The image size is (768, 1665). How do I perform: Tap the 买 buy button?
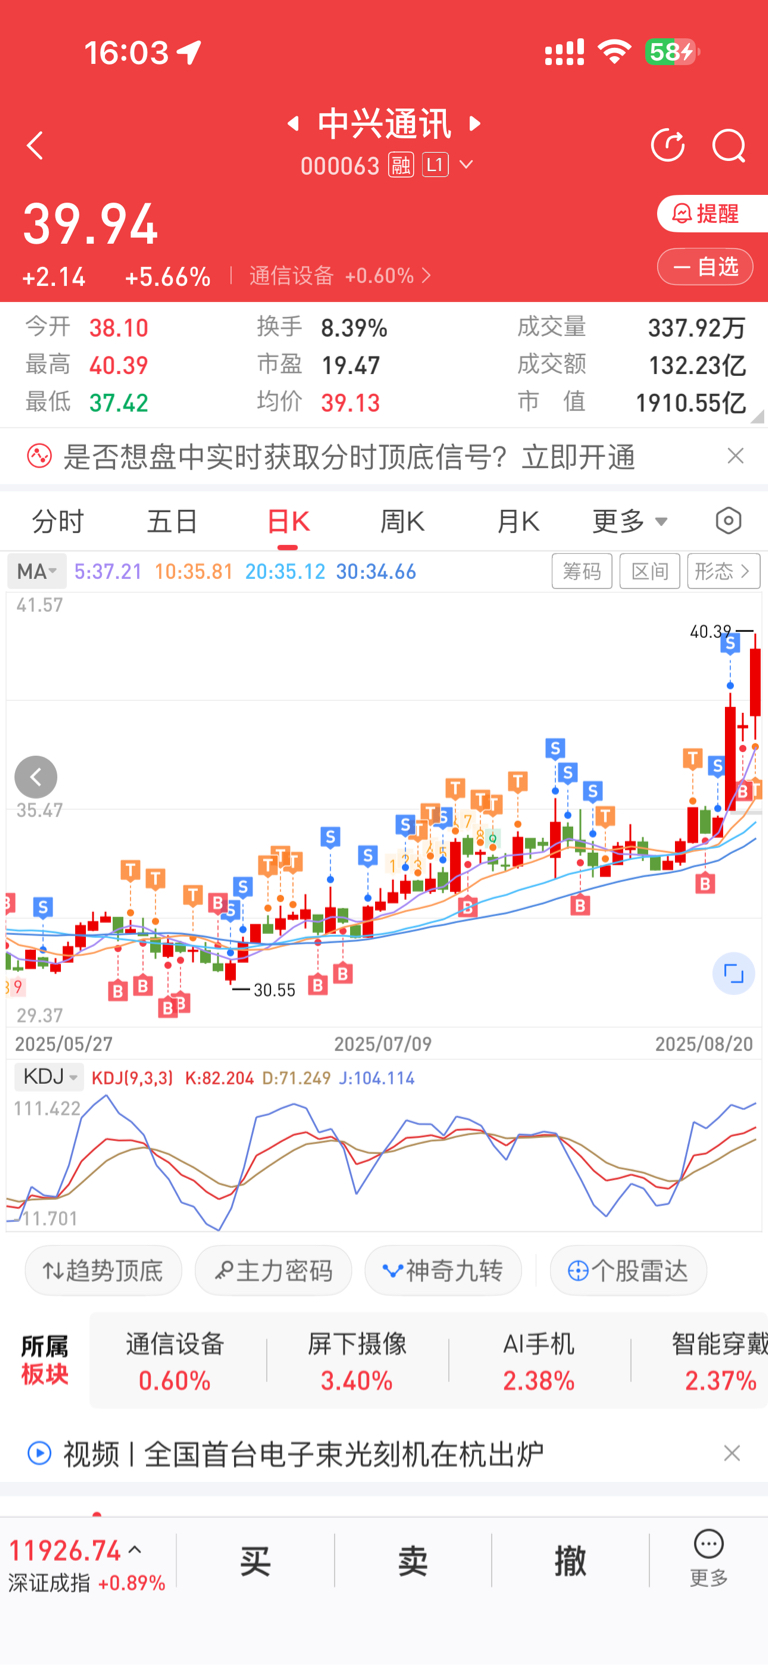(x=255, y=1561)
